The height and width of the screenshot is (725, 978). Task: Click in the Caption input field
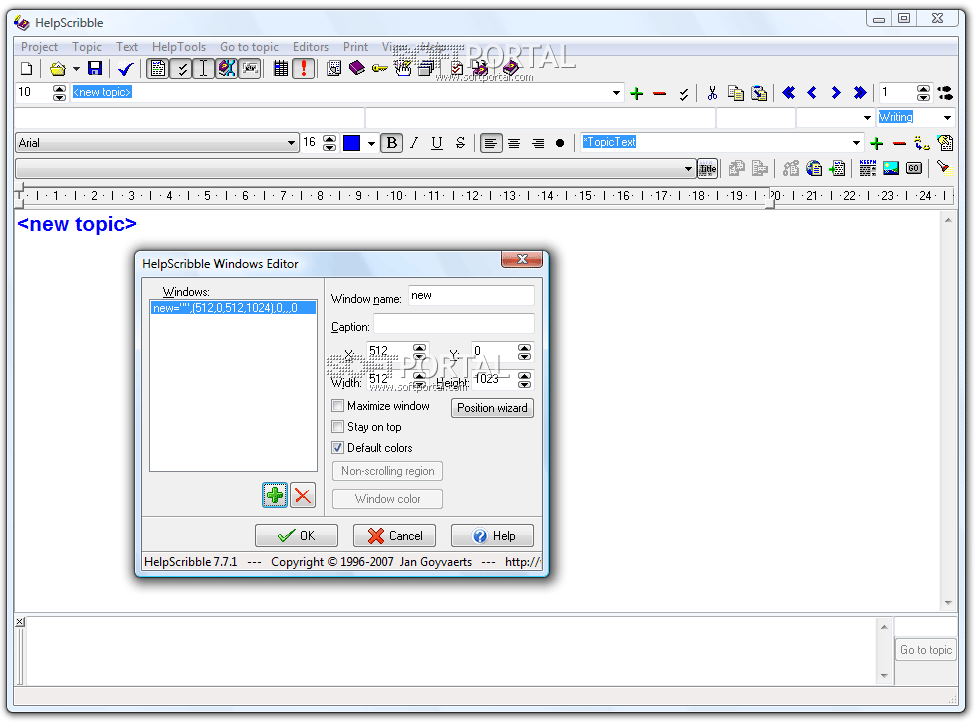[453, 324]
